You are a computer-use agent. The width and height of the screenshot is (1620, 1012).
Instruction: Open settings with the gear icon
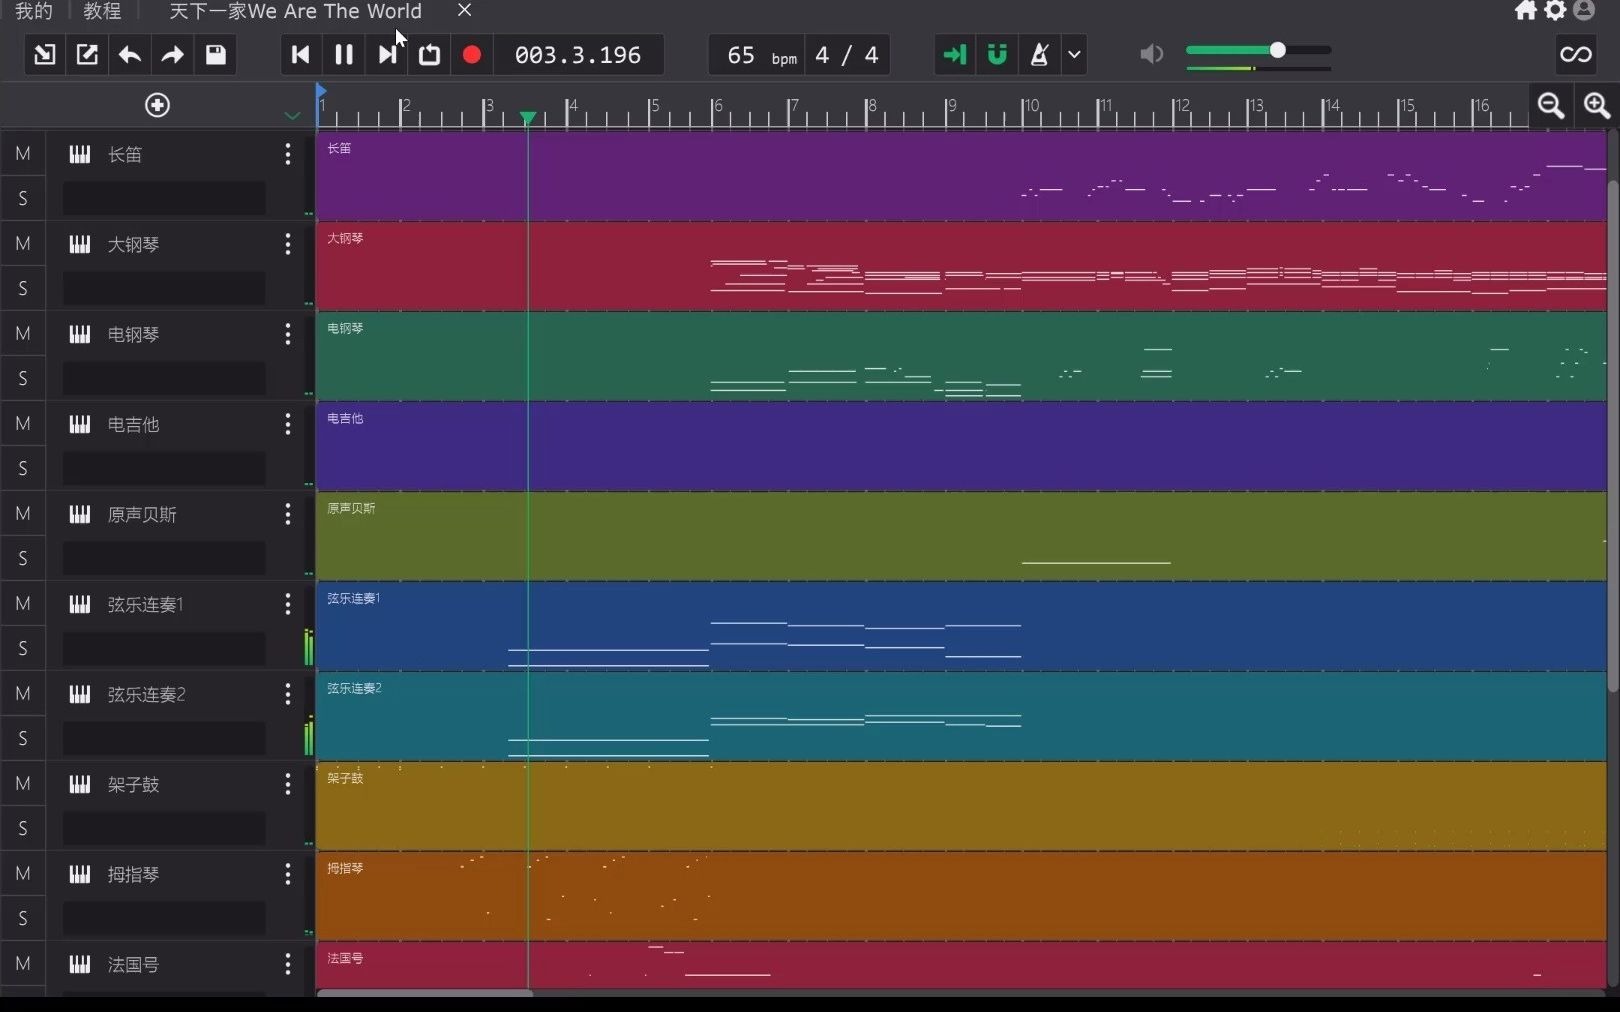(1555, 10)
